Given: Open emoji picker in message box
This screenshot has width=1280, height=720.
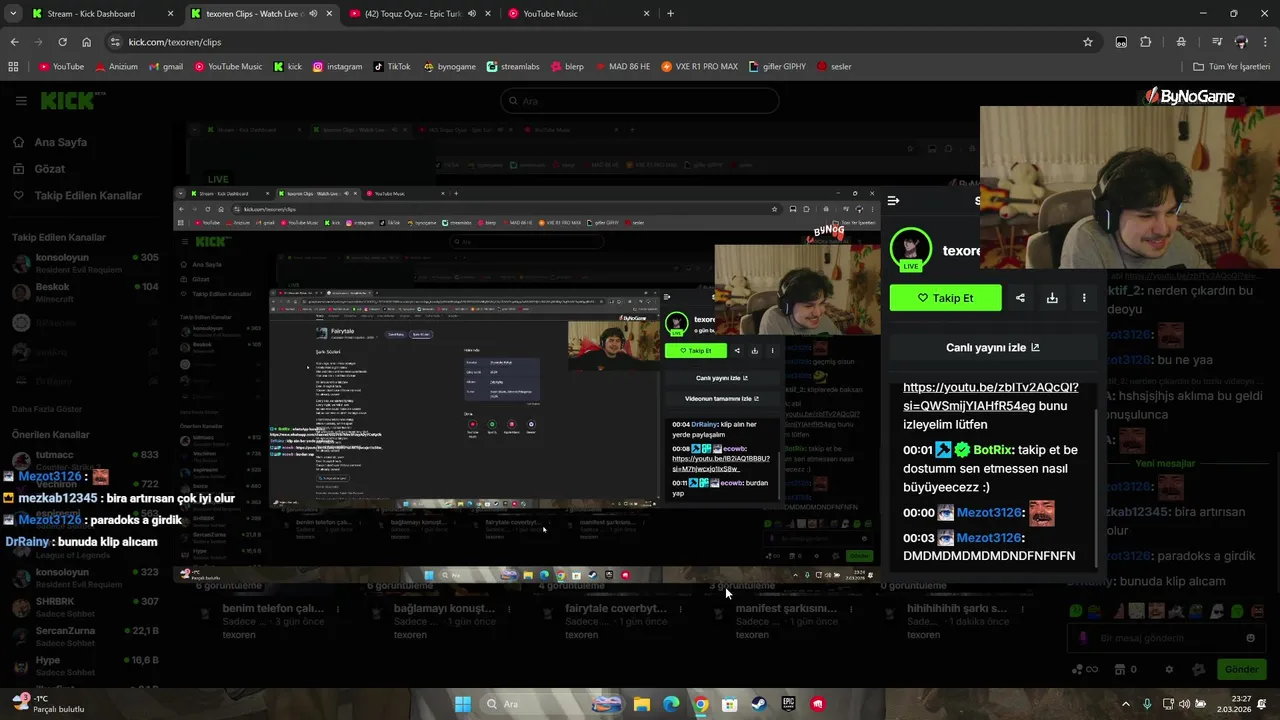Looking at the screenshot, I should [x=1250, y=638].
